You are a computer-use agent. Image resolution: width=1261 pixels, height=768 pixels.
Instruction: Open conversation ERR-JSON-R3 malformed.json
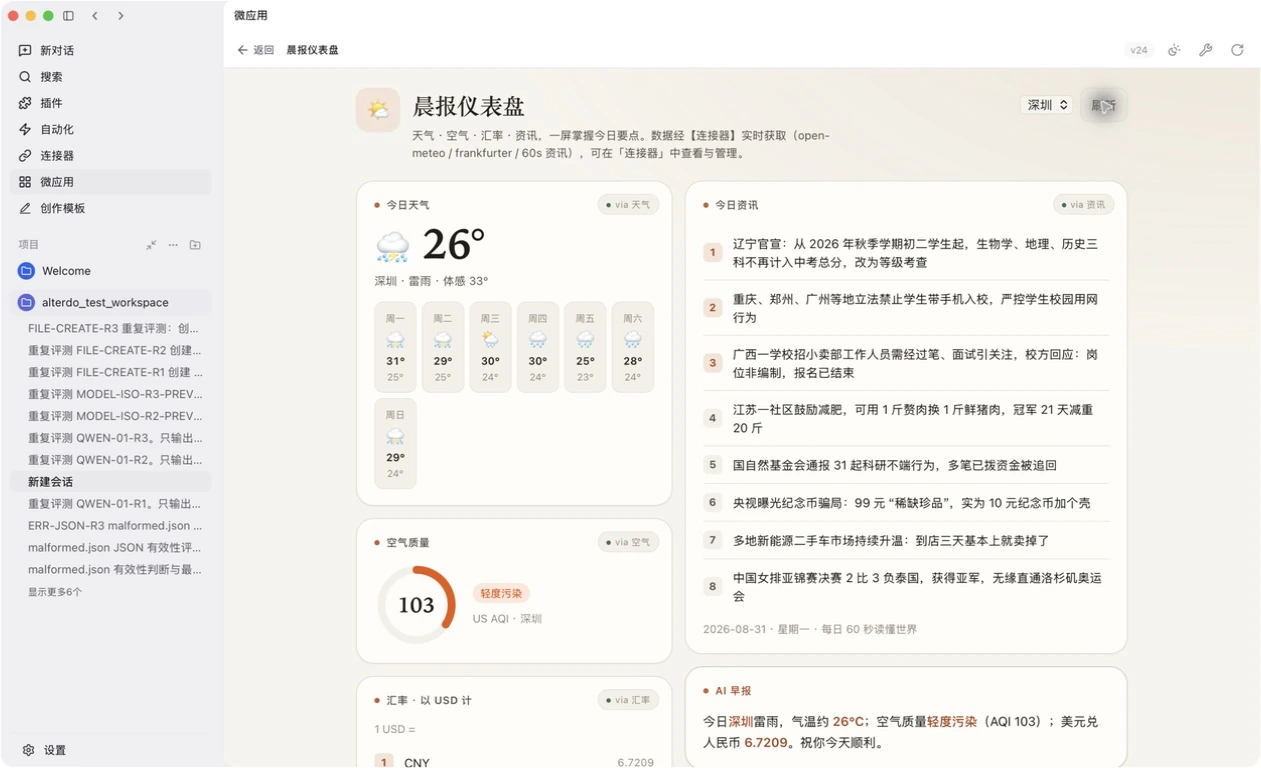[x=111, y=525]
